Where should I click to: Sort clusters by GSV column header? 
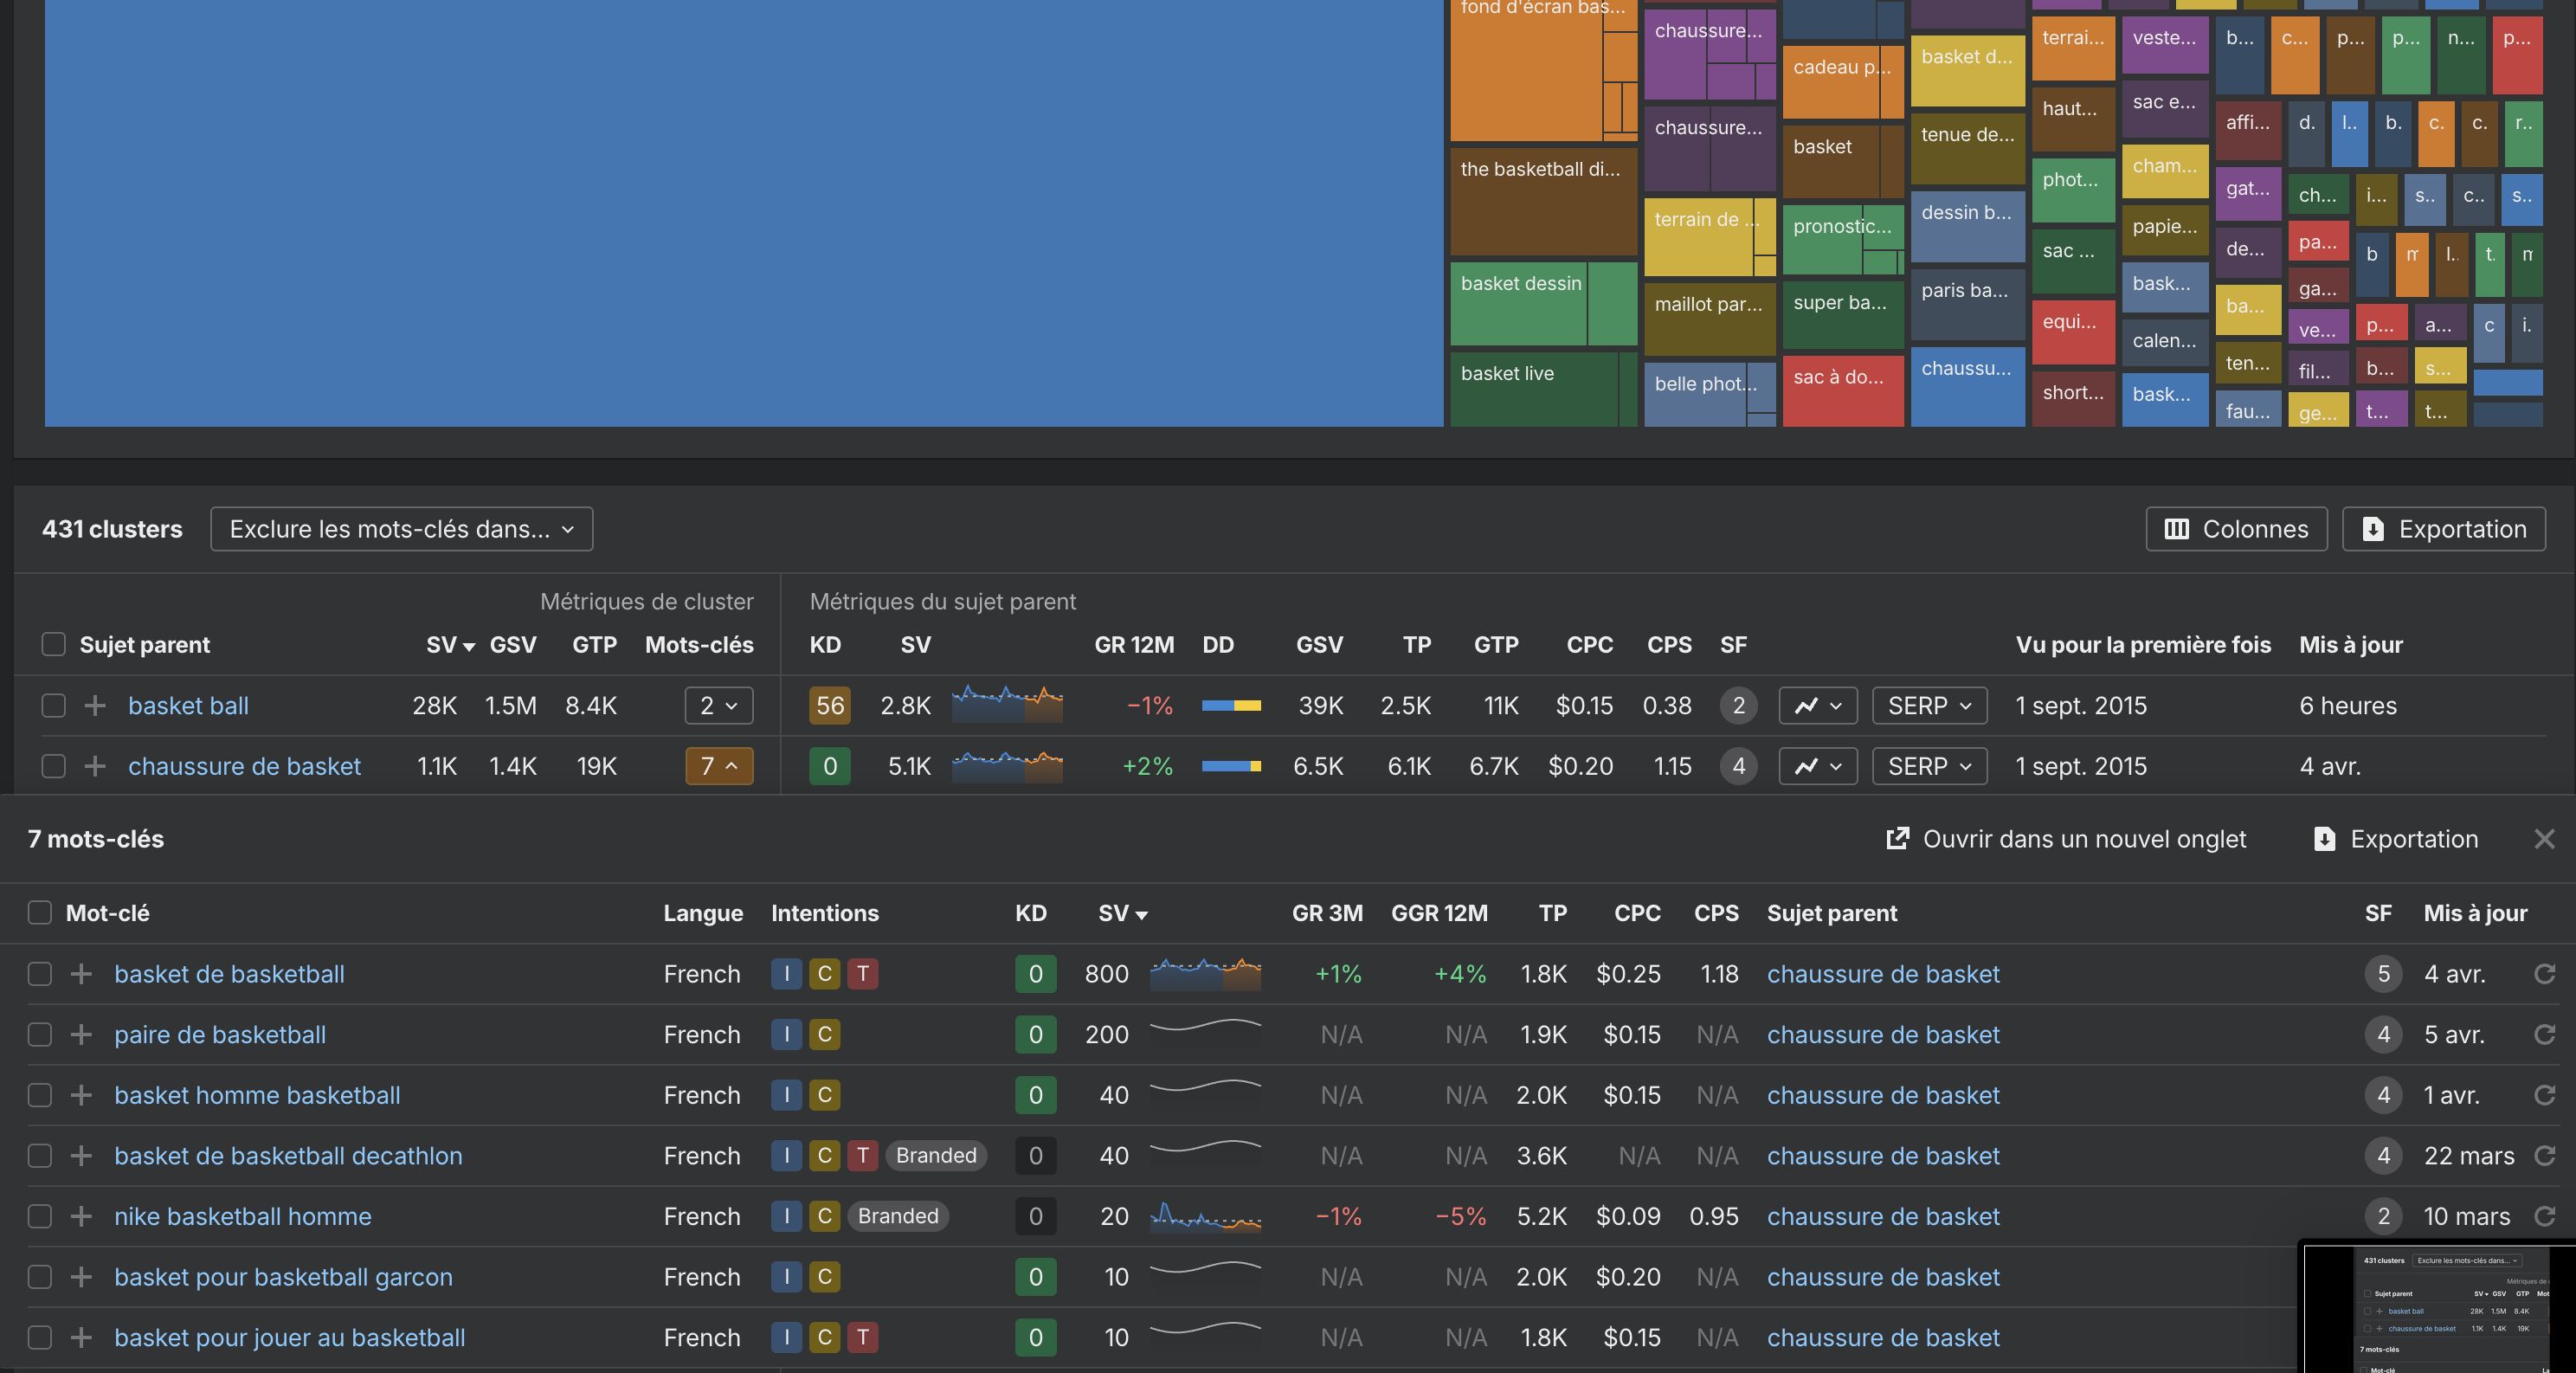(512, 645)
